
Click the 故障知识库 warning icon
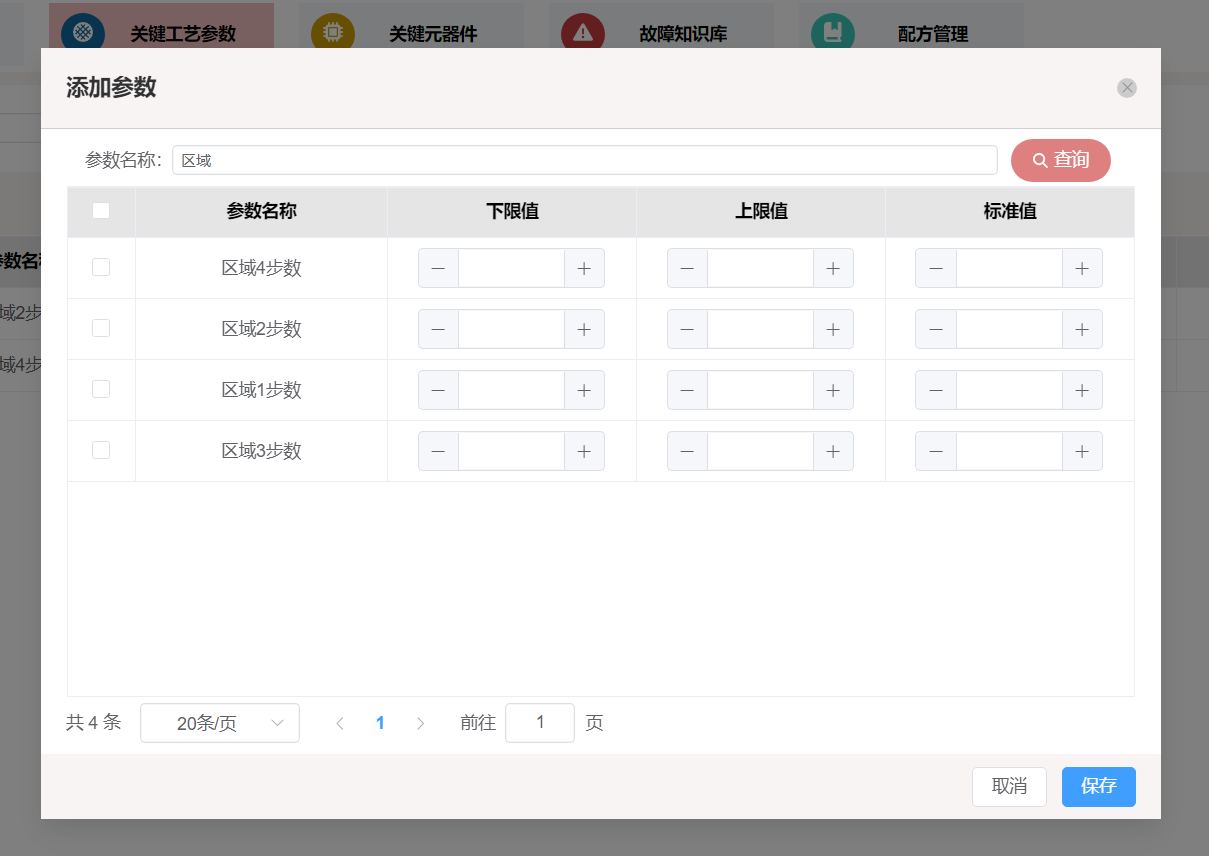pyautogui.click(x=583, y=33)
